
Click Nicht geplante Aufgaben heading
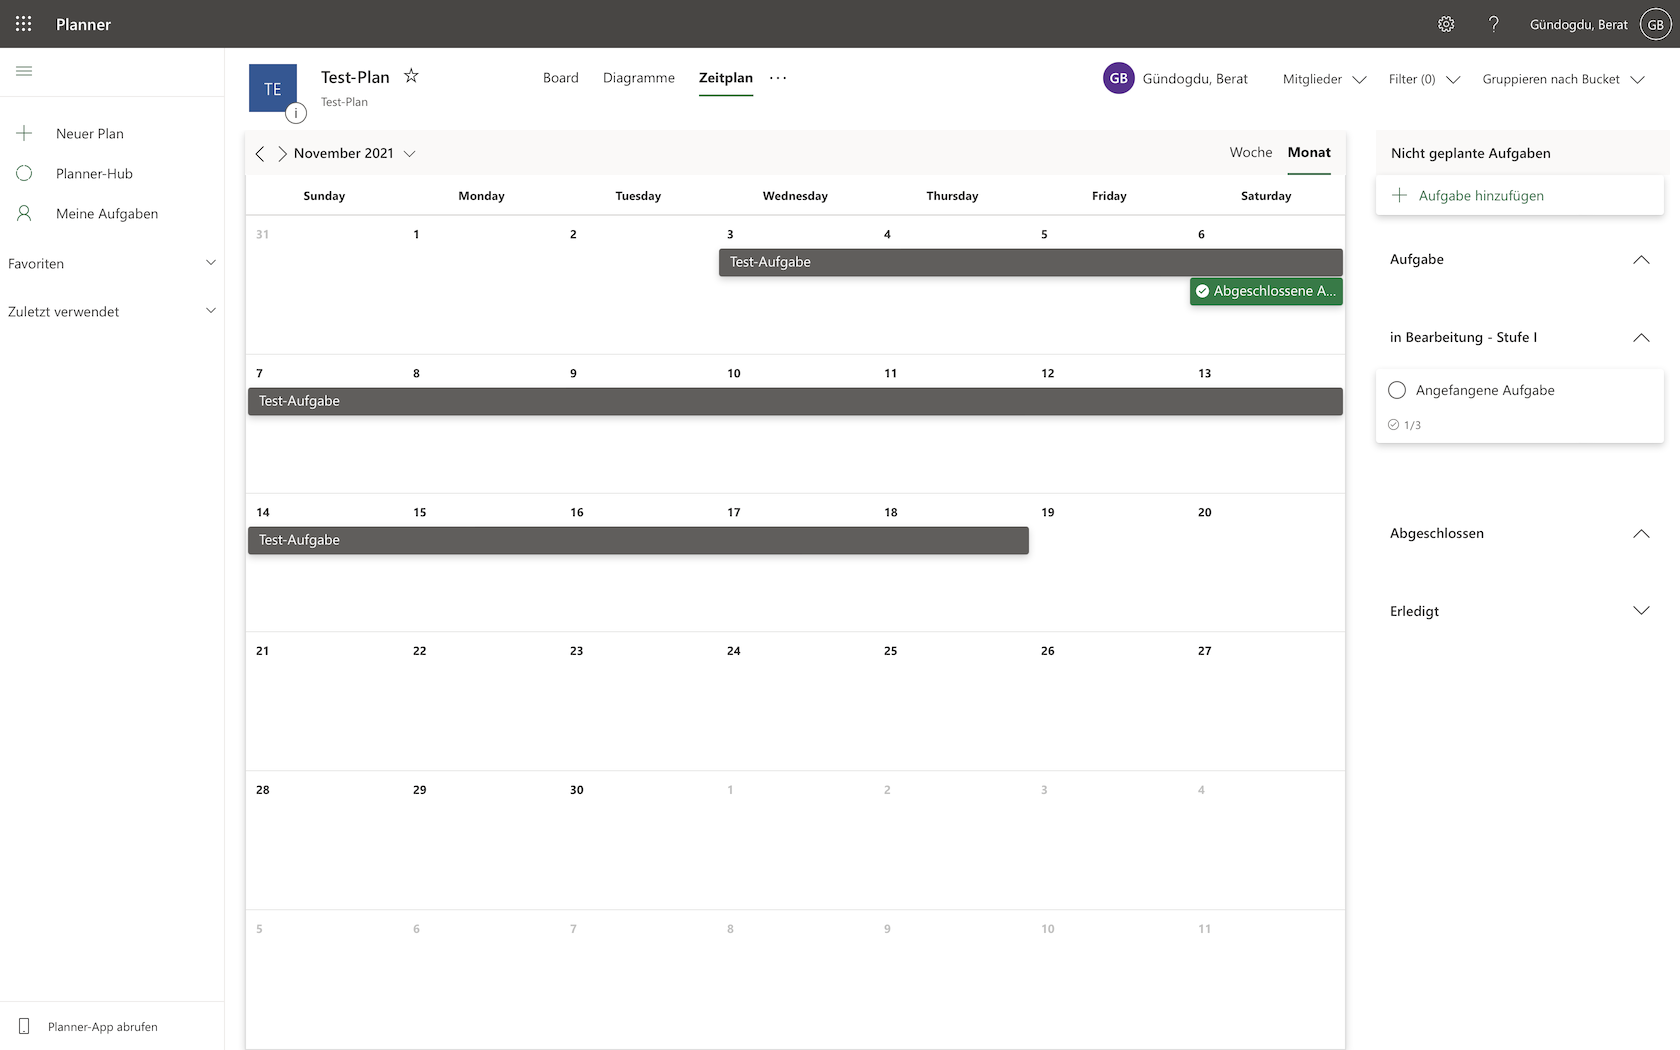pos(1471,153)
